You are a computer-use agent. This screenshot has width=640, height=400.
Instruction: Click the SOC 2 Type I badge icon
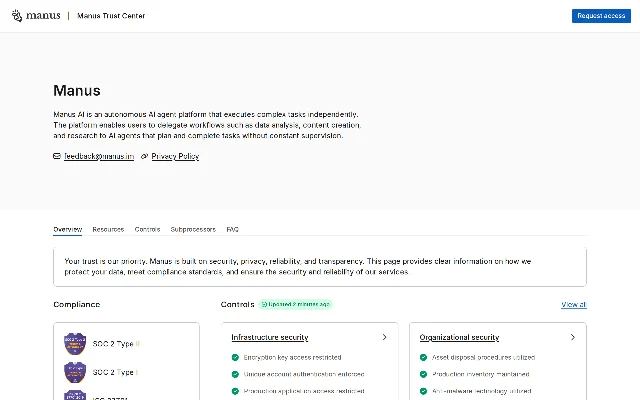pyautogui.click(x=75, y=372)
